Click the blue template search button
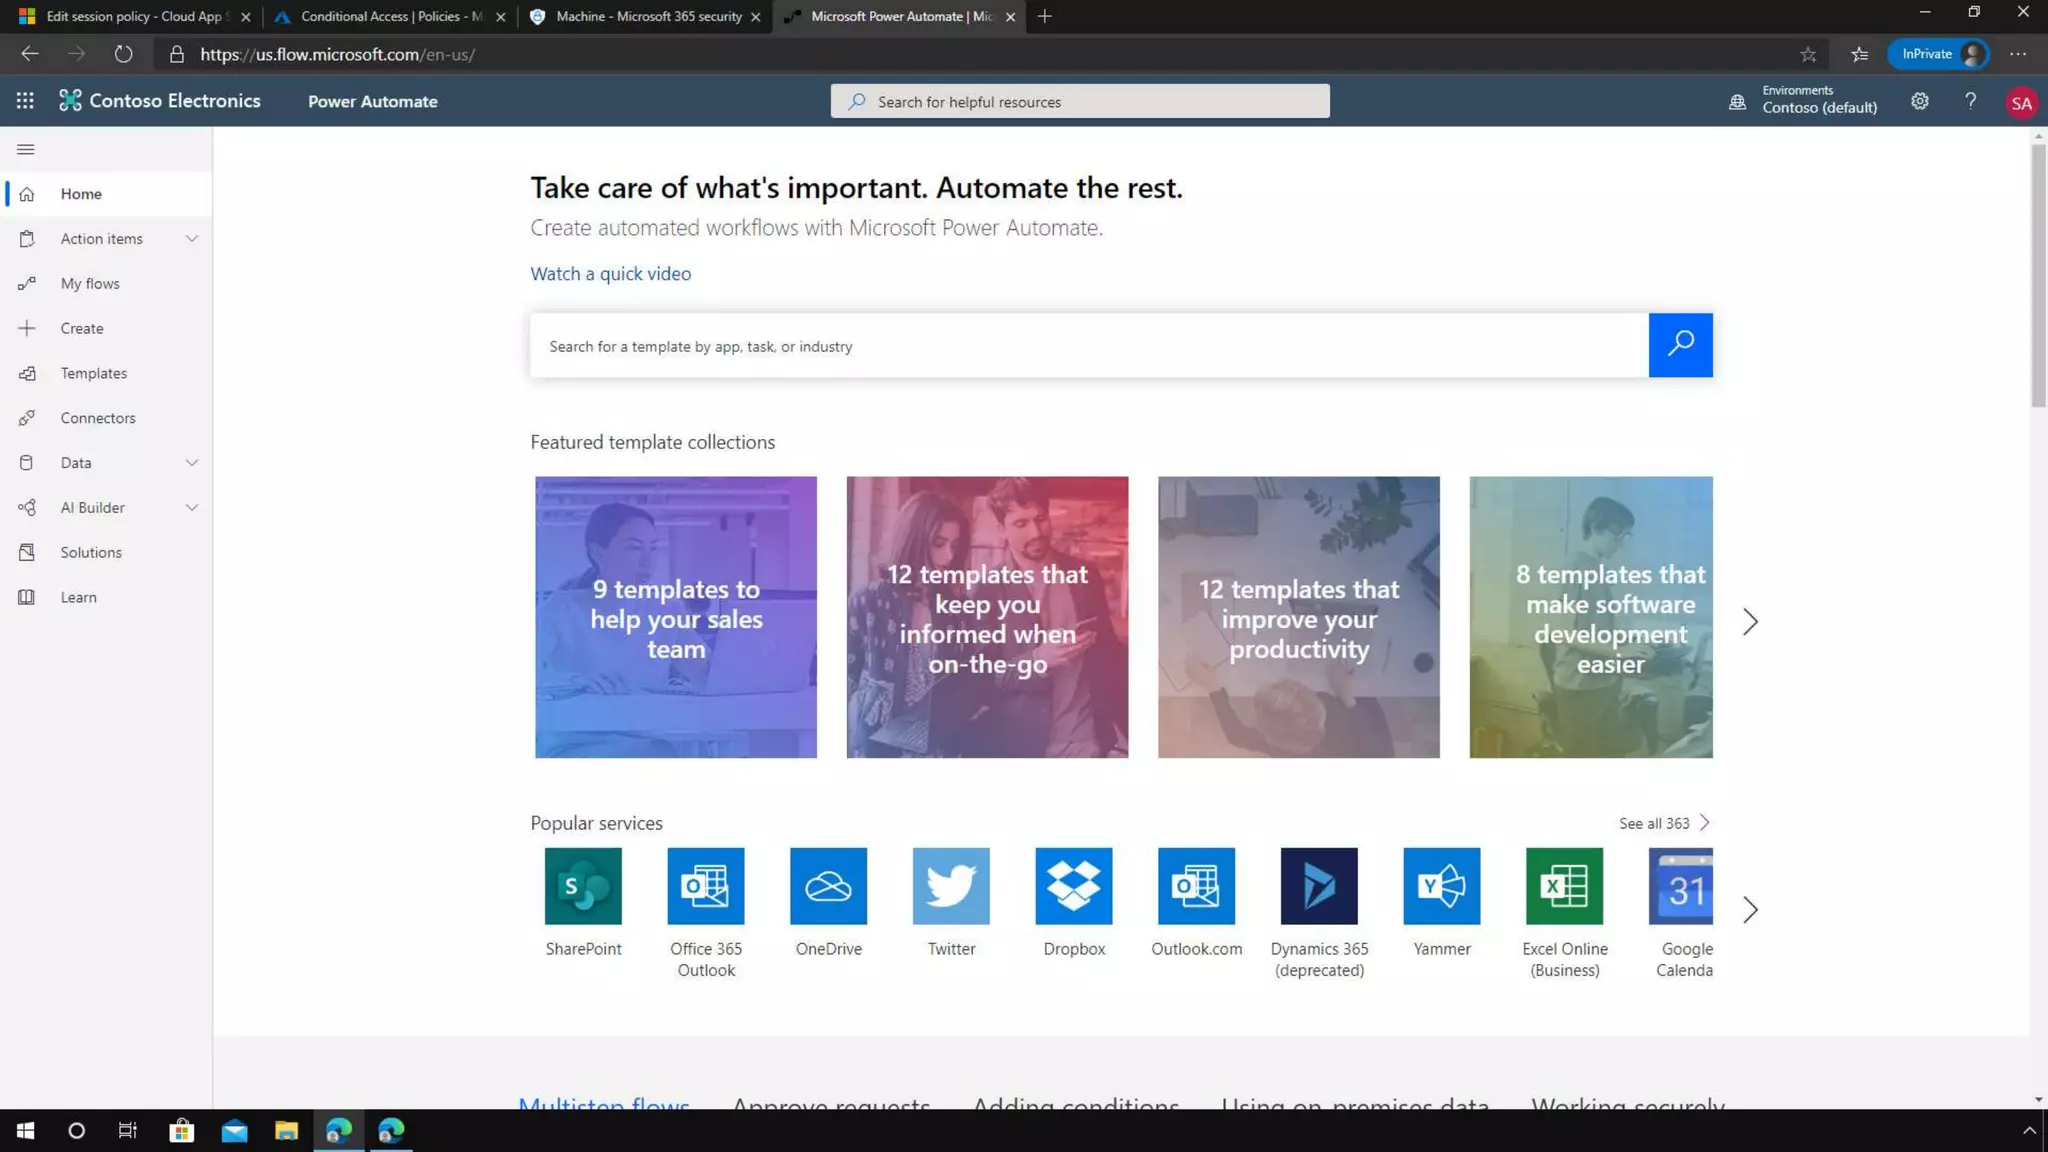 click(1680, 345)
